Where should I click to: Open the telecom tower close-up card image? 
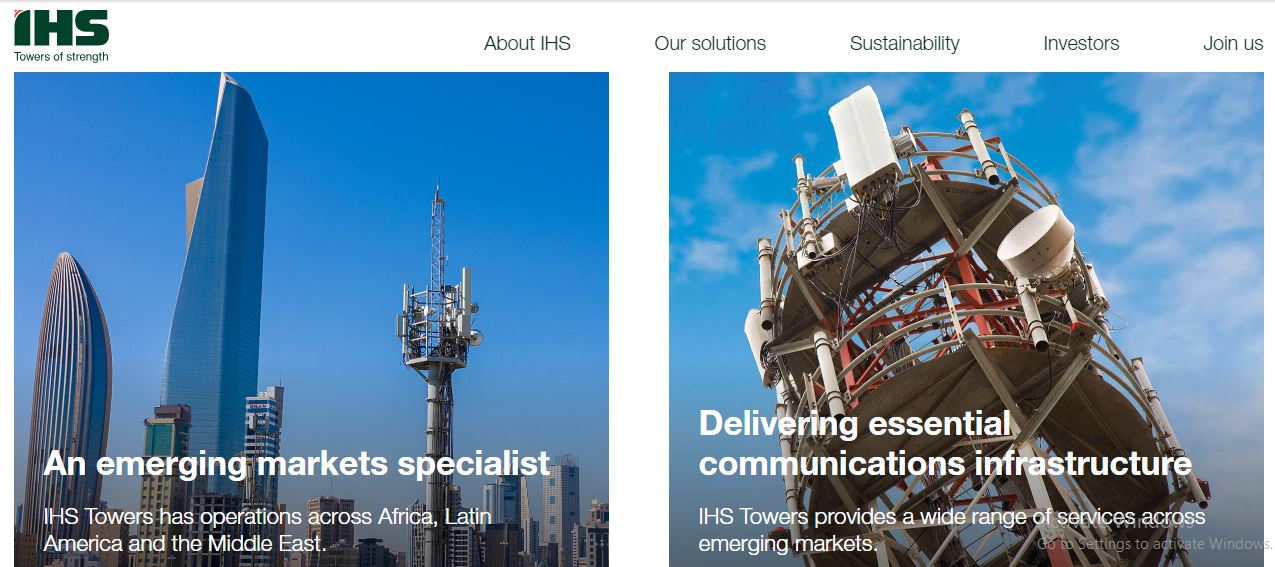pos(966,319)
